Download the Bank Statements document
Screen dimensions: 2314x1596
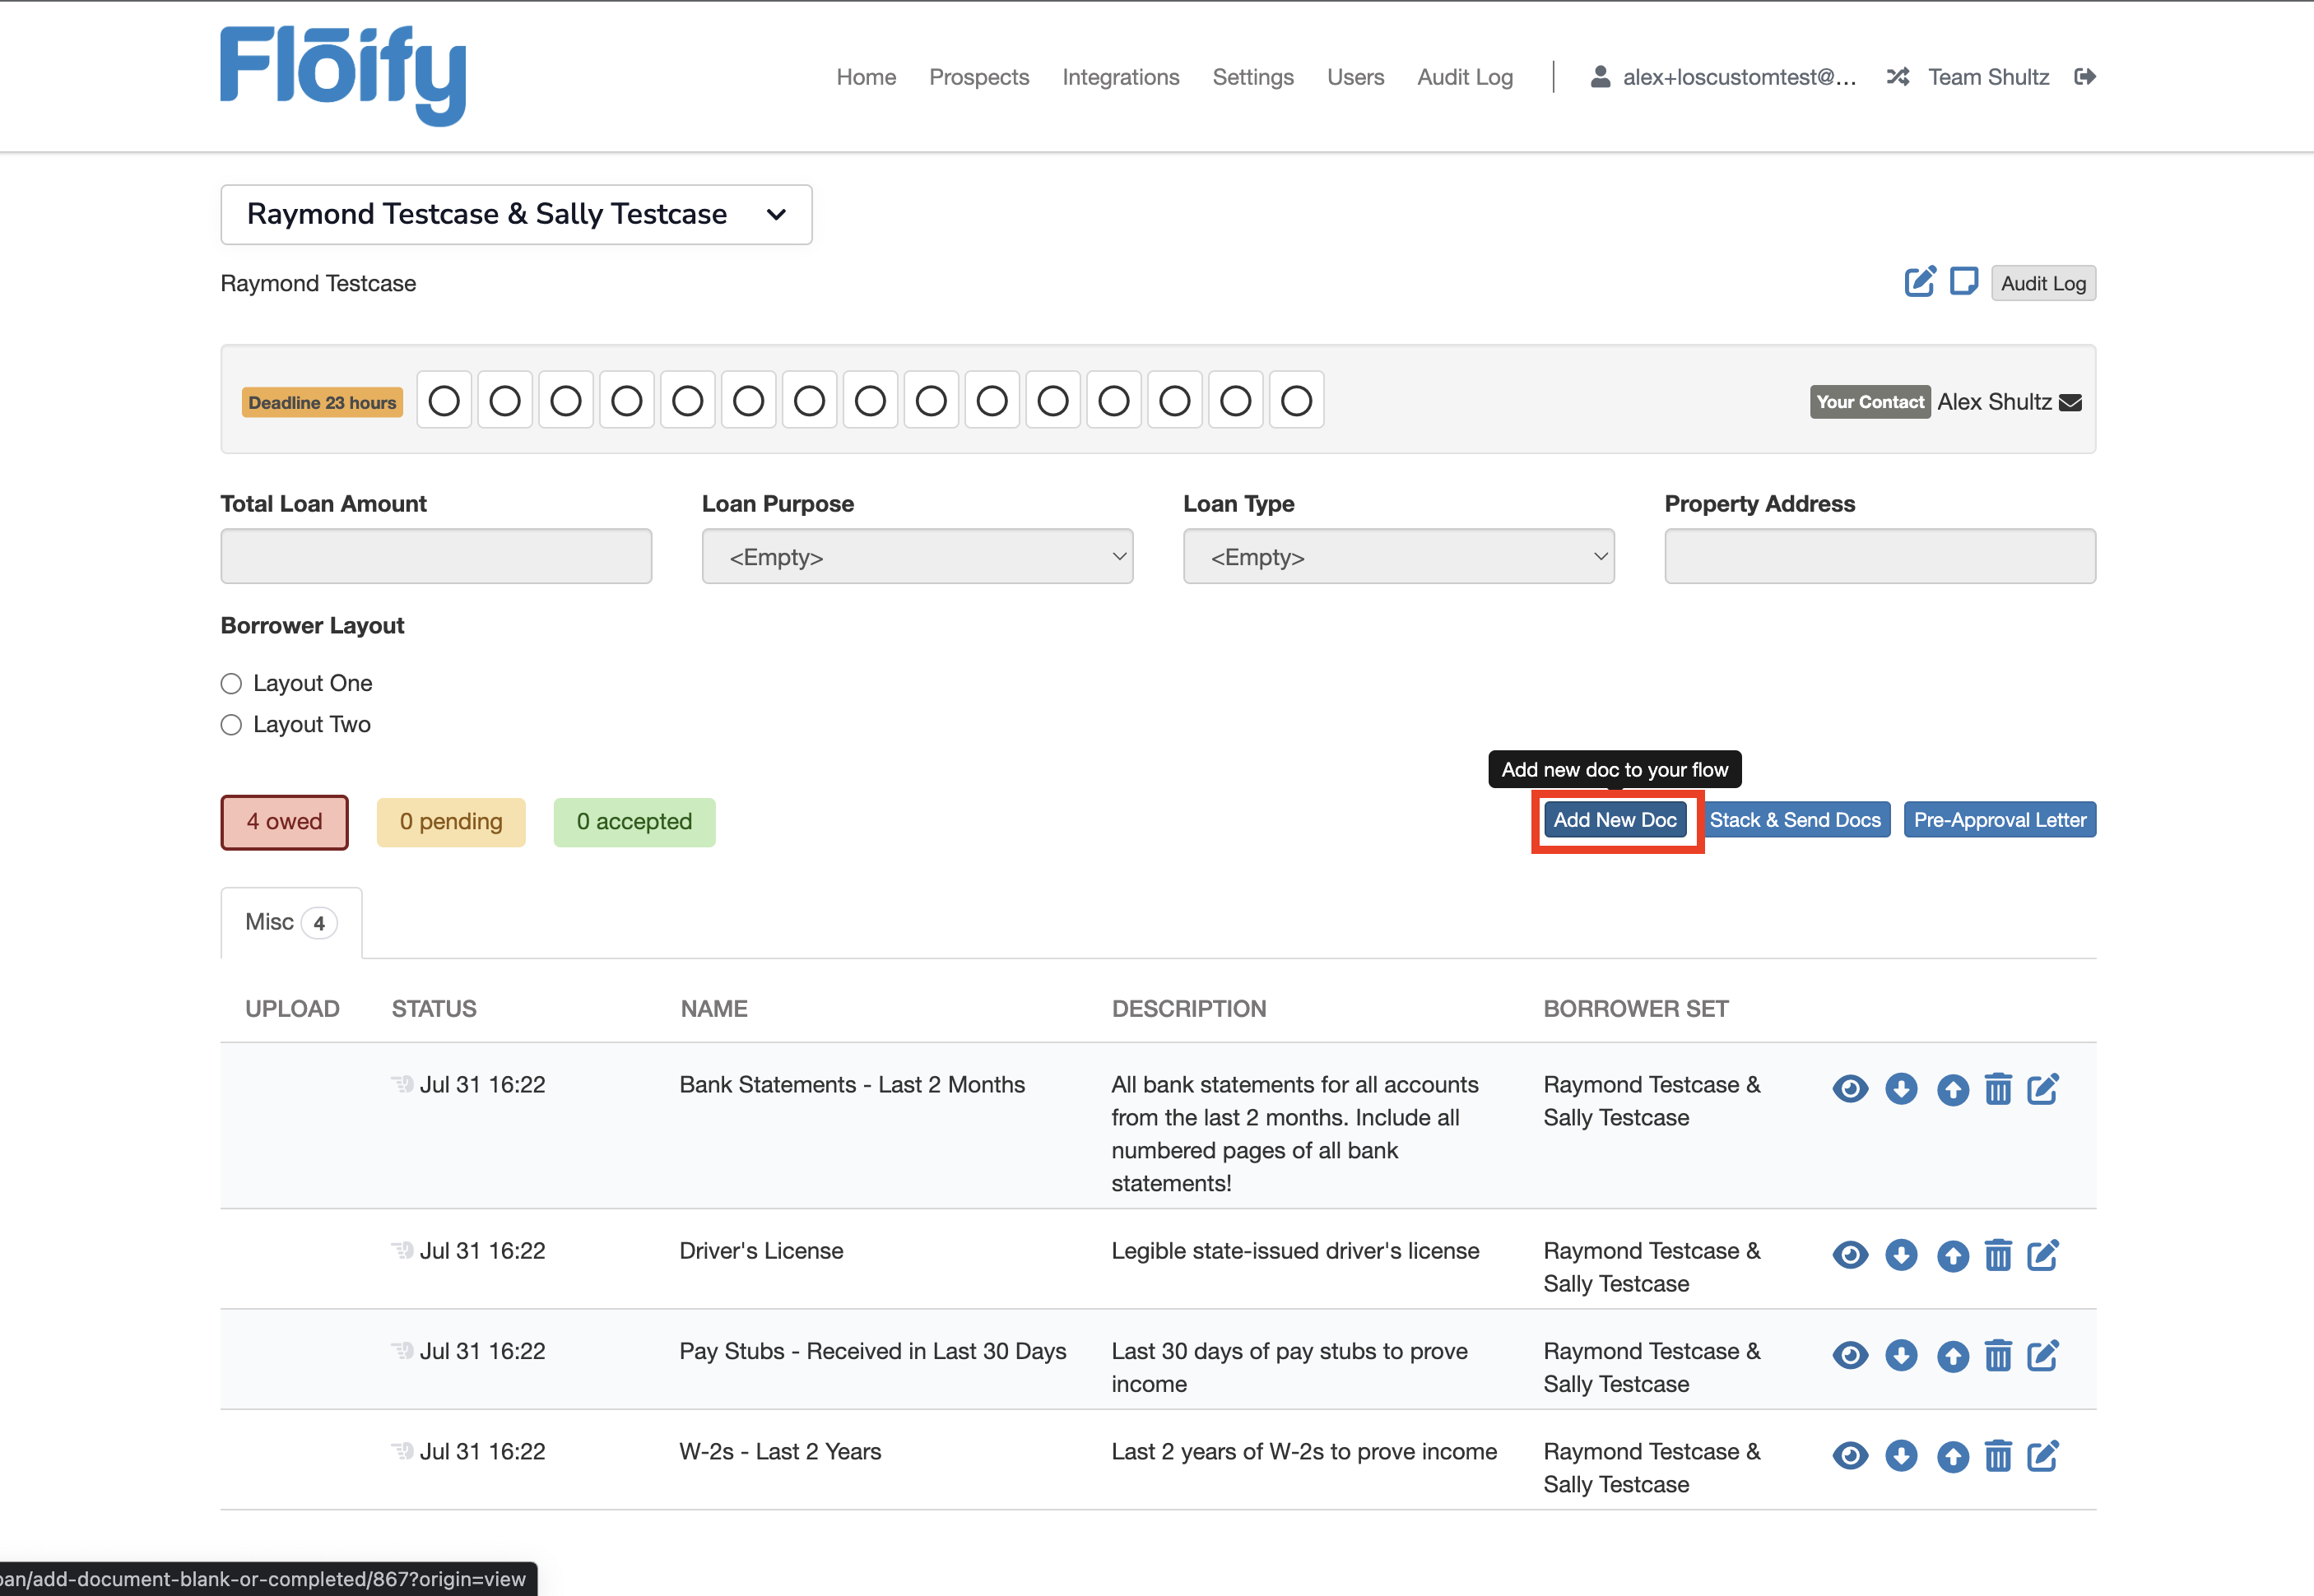click(1901, 1089)
